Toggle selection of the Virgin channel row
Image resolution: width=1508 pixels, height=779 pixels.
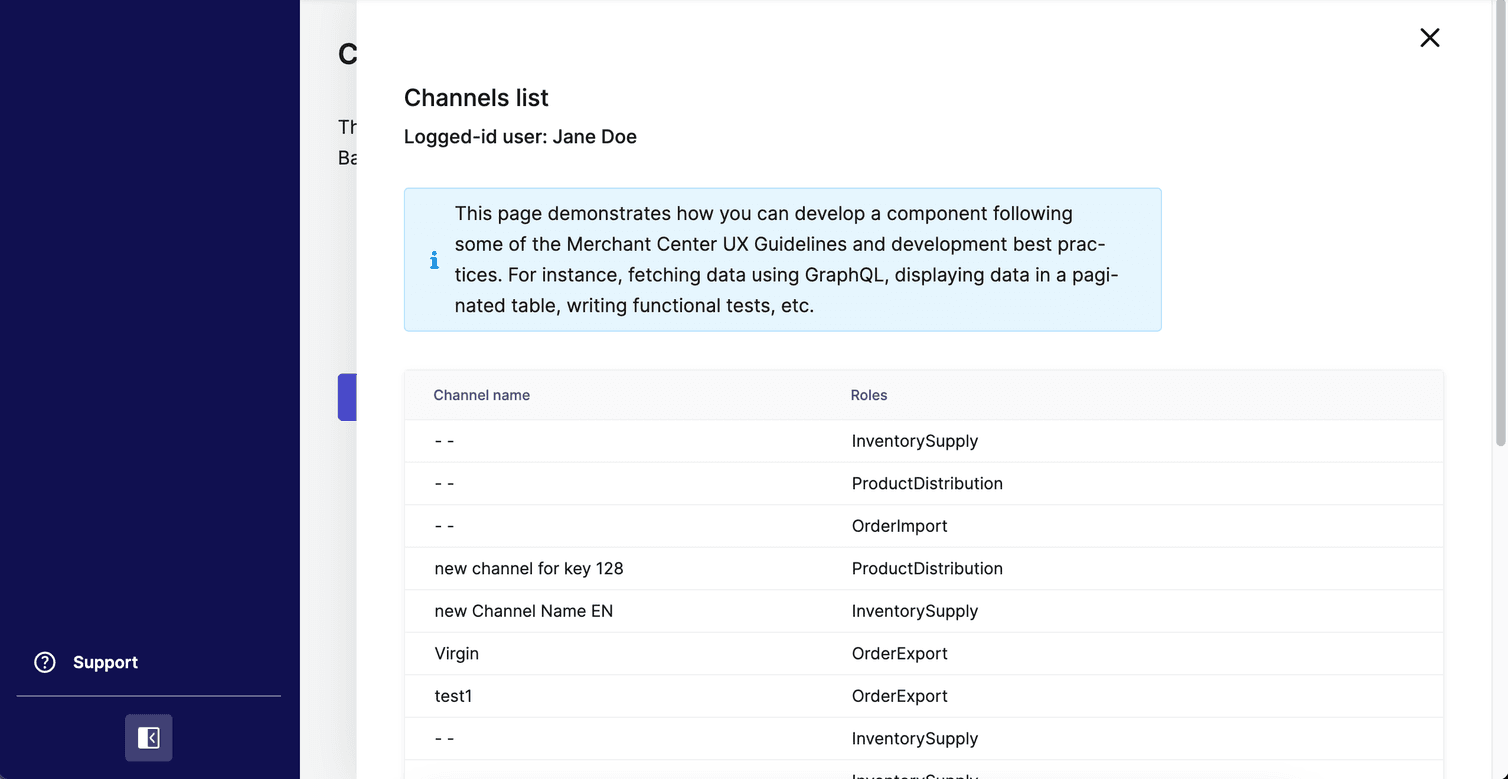[x=456, y=653]
